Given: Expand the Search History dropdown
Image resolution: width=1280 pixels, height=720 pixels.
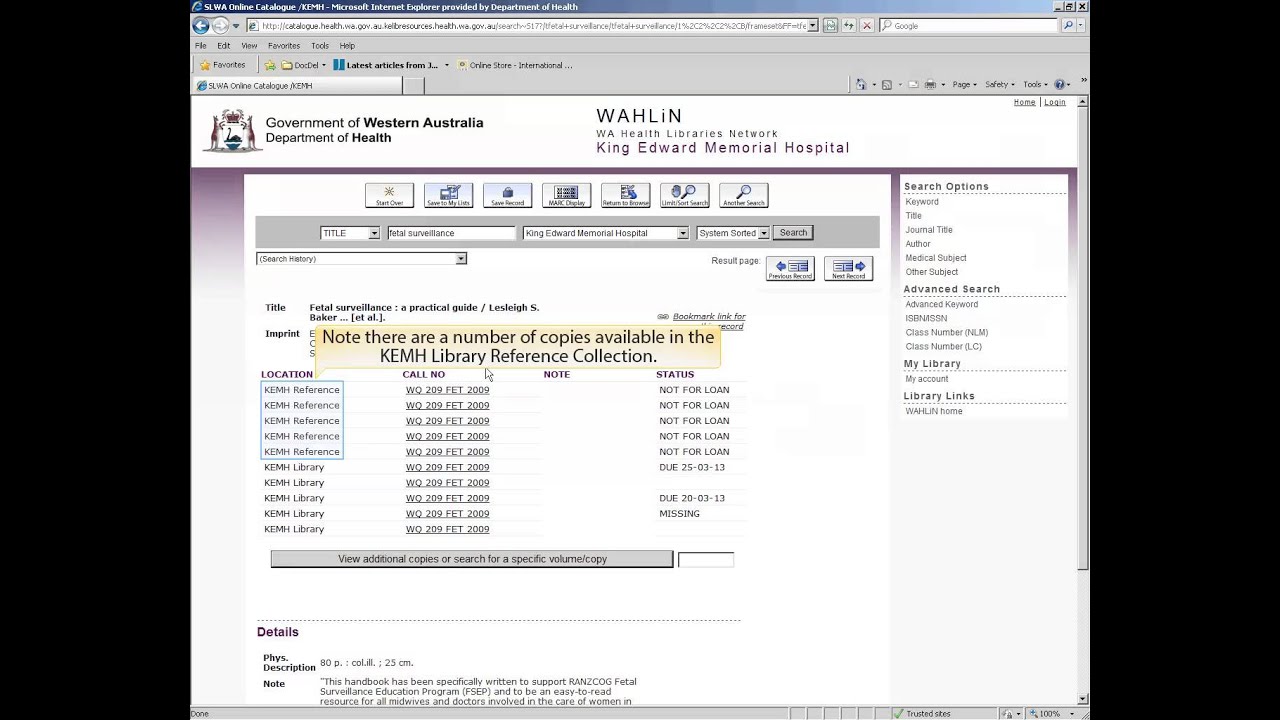Looking at the screenshot, I should coord(361,259).
